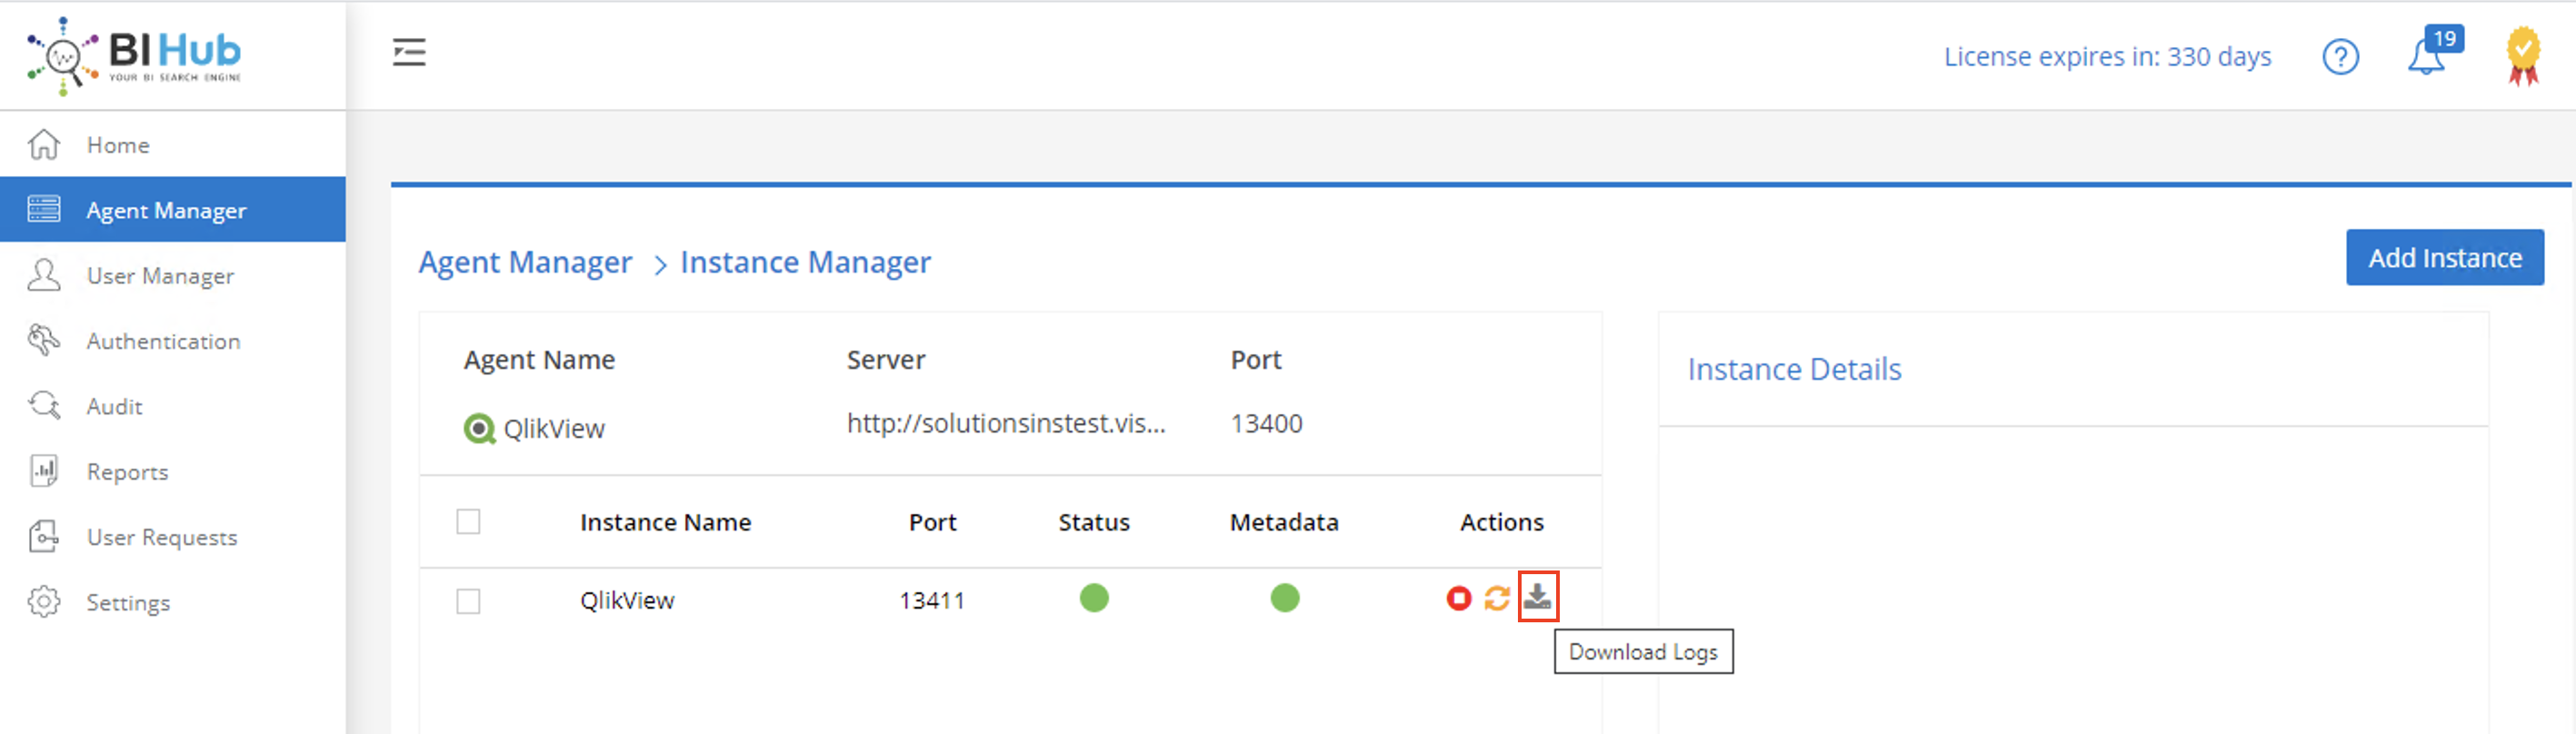Click the BI Hub logo
This screenshot has width=2576, height=734.
tap(134, 56)
